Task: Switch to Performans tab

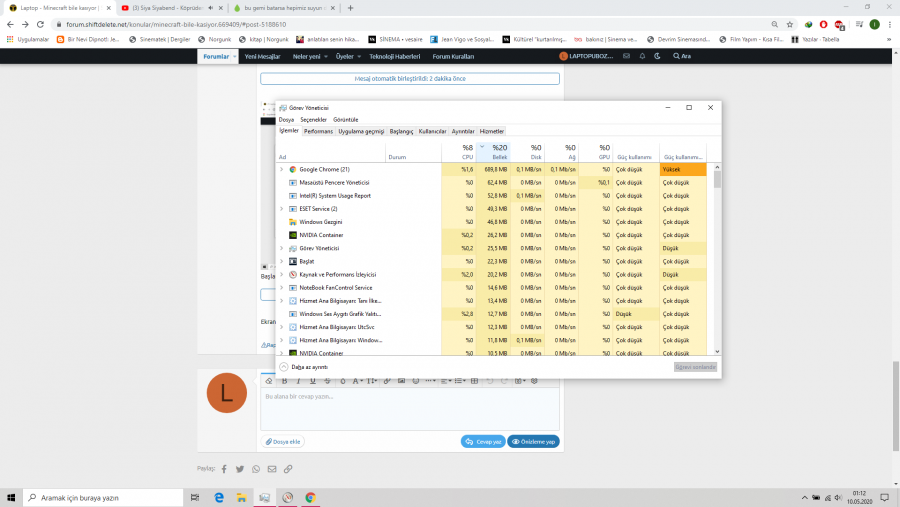Action: point(319,131)
